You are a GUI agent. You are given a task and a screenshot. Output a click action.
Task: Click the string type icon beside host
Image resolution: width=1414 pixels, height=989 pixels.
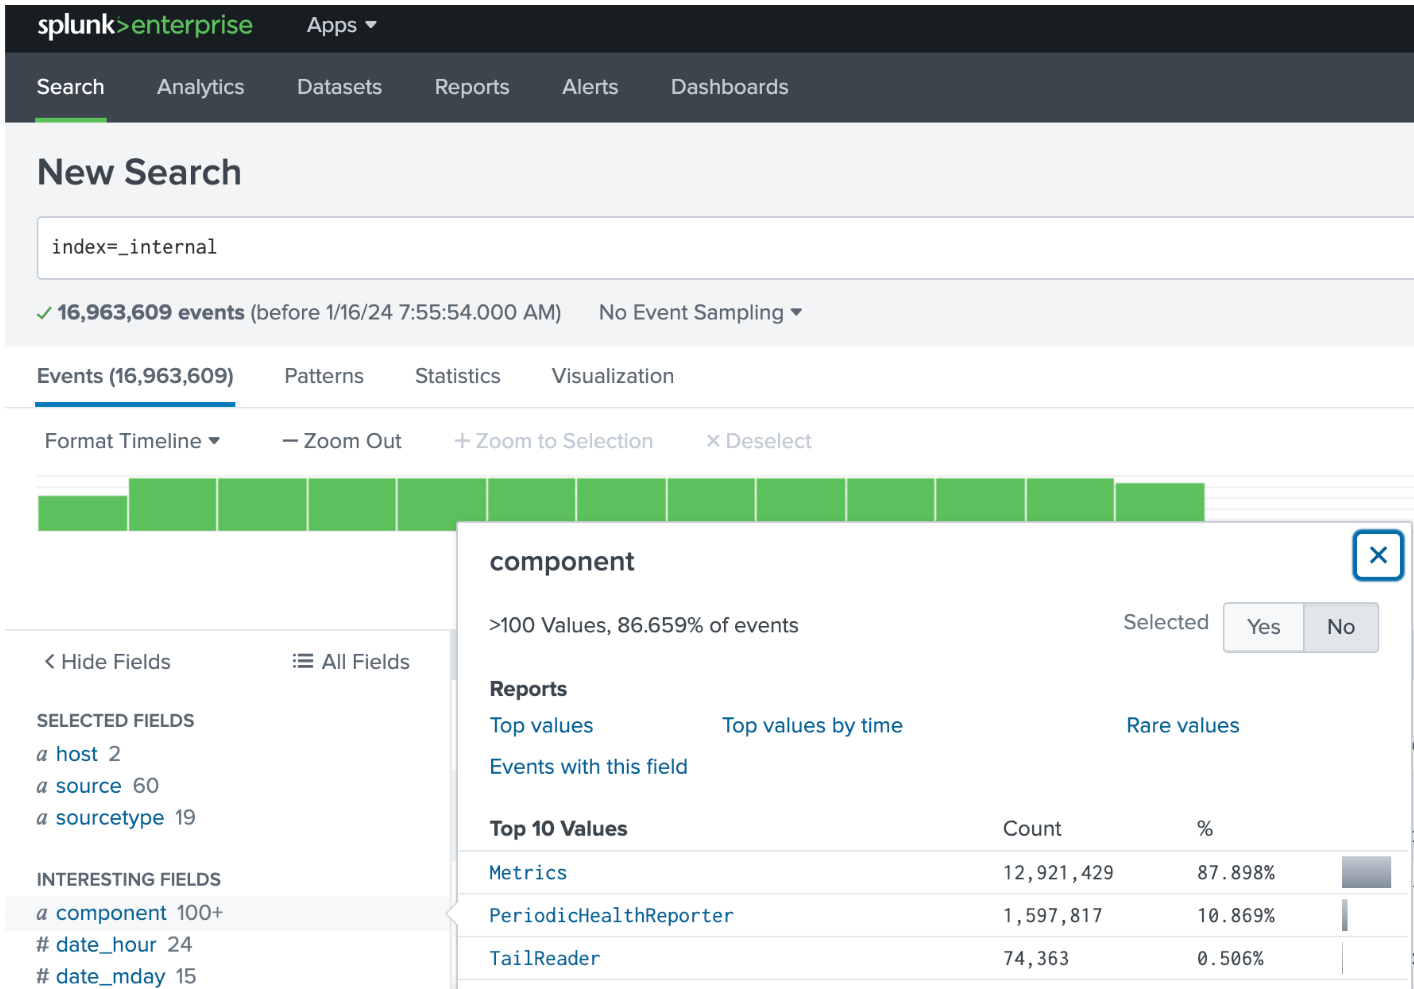[42, 754]
